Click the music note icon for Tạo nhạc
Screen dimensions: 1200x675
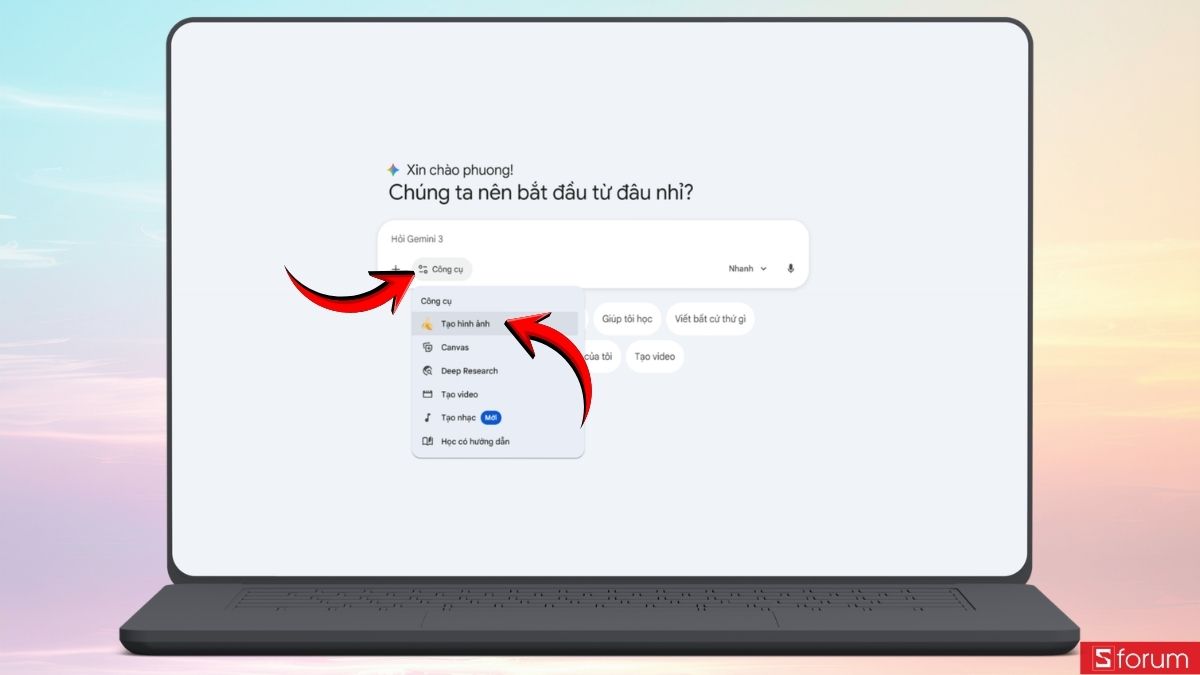click(427, 417)
